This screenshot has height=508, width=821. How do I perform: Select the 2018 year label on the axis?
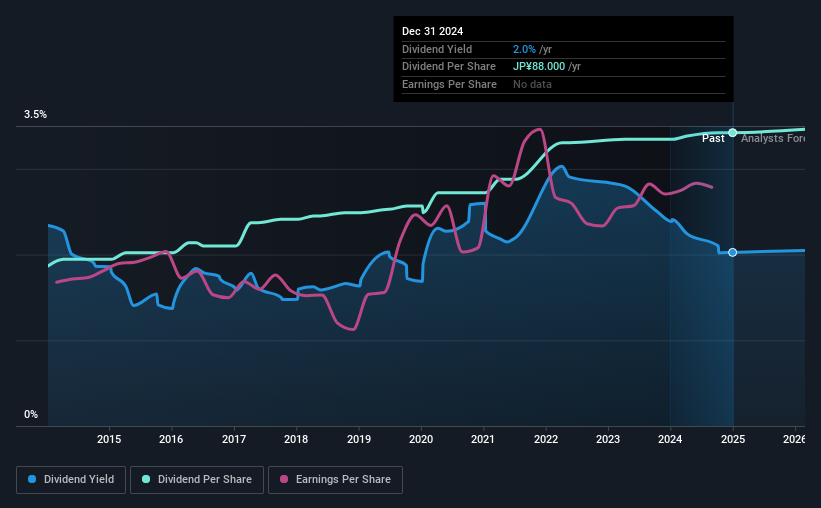296,439
